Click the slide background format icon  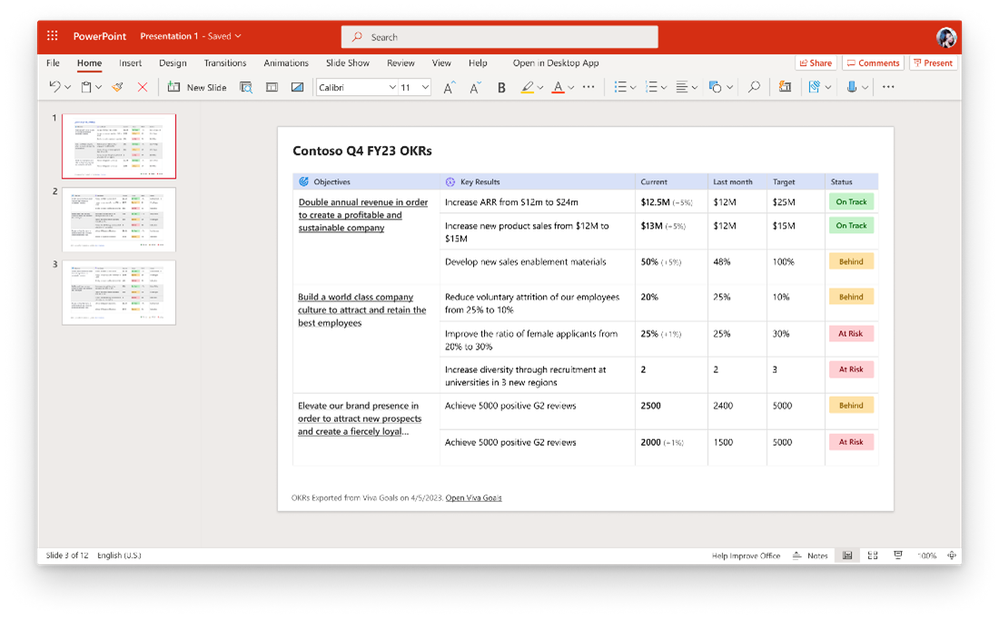point(298,87)
